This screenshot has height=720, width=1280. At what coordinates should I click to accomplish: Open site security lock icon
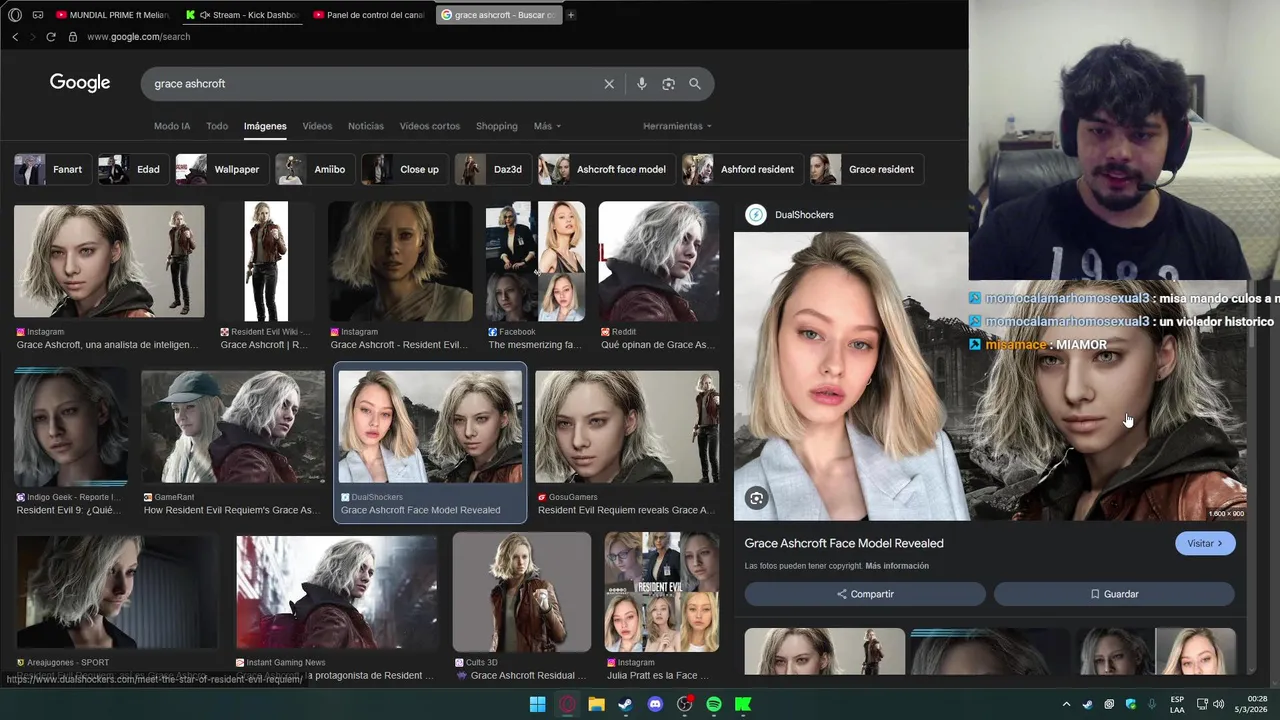click(72, 37)
